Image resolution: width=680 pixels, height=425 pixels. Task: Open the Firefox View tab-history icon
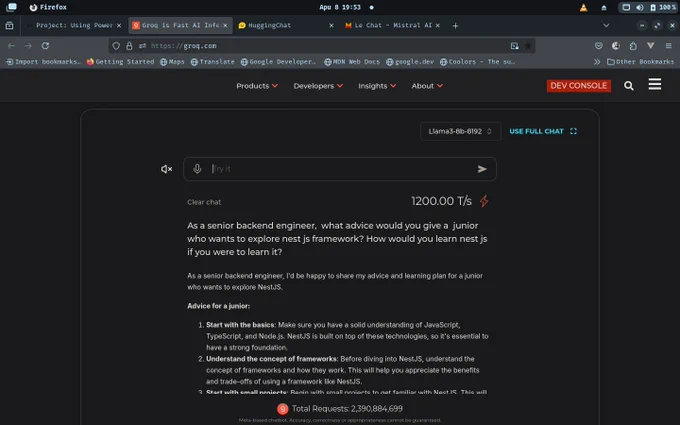pyautogui.click(x=9, y=26)
